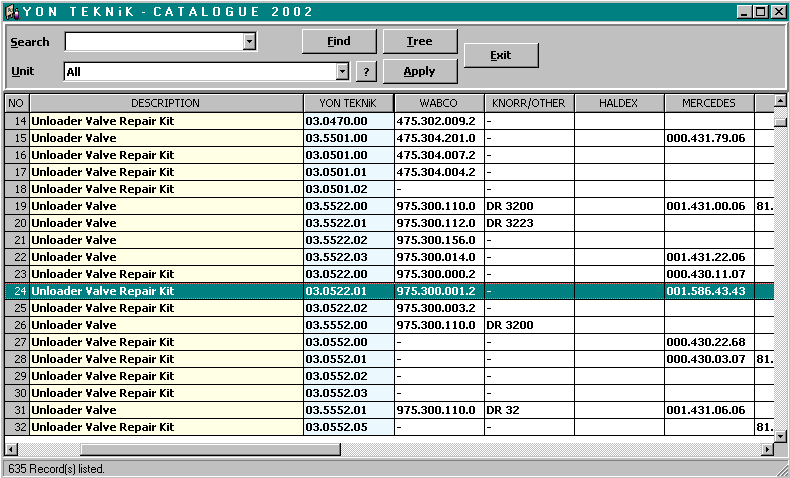
Task: Click the Apply button
Action: click(x=420, y=72)
